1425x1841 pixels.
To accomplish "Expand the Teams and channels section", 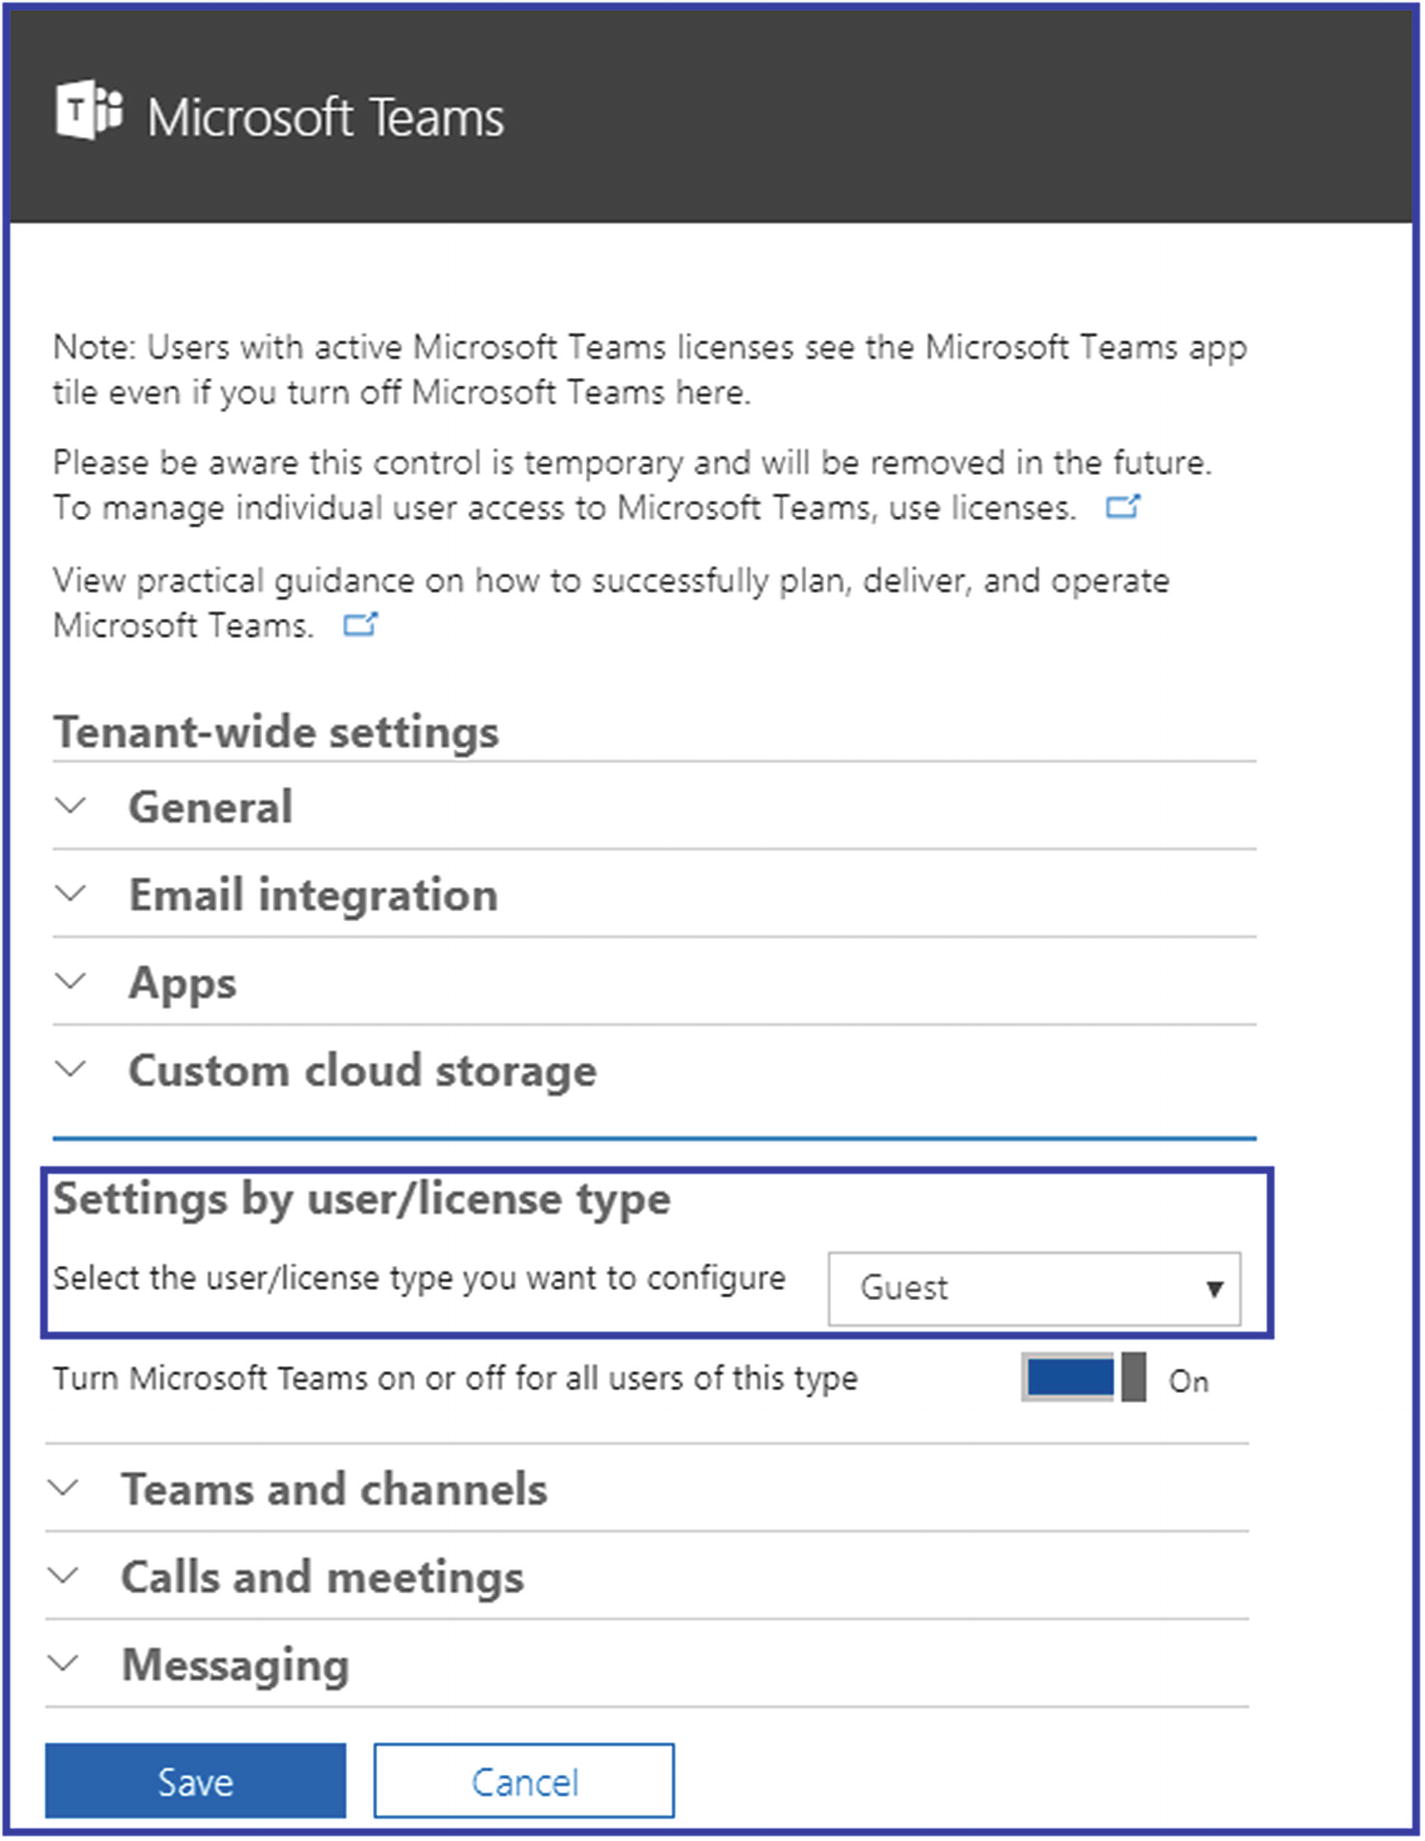I will point(647,1488).
